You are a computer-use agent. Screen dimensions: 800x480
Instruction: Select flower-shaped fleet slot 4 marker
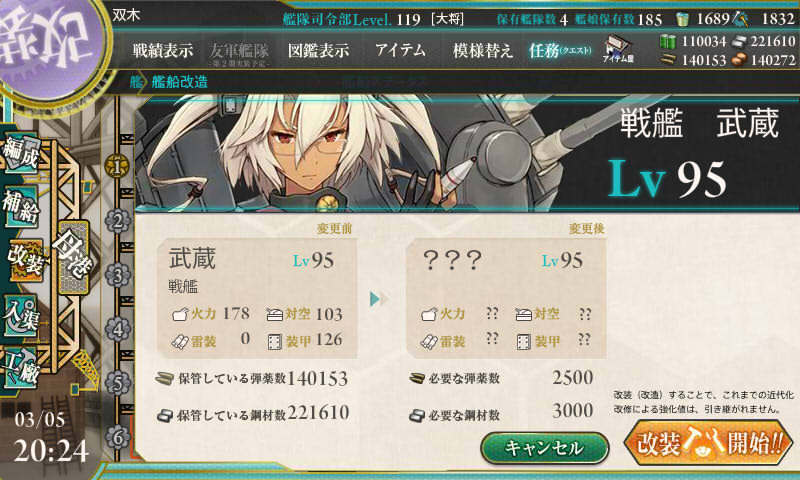118,330
